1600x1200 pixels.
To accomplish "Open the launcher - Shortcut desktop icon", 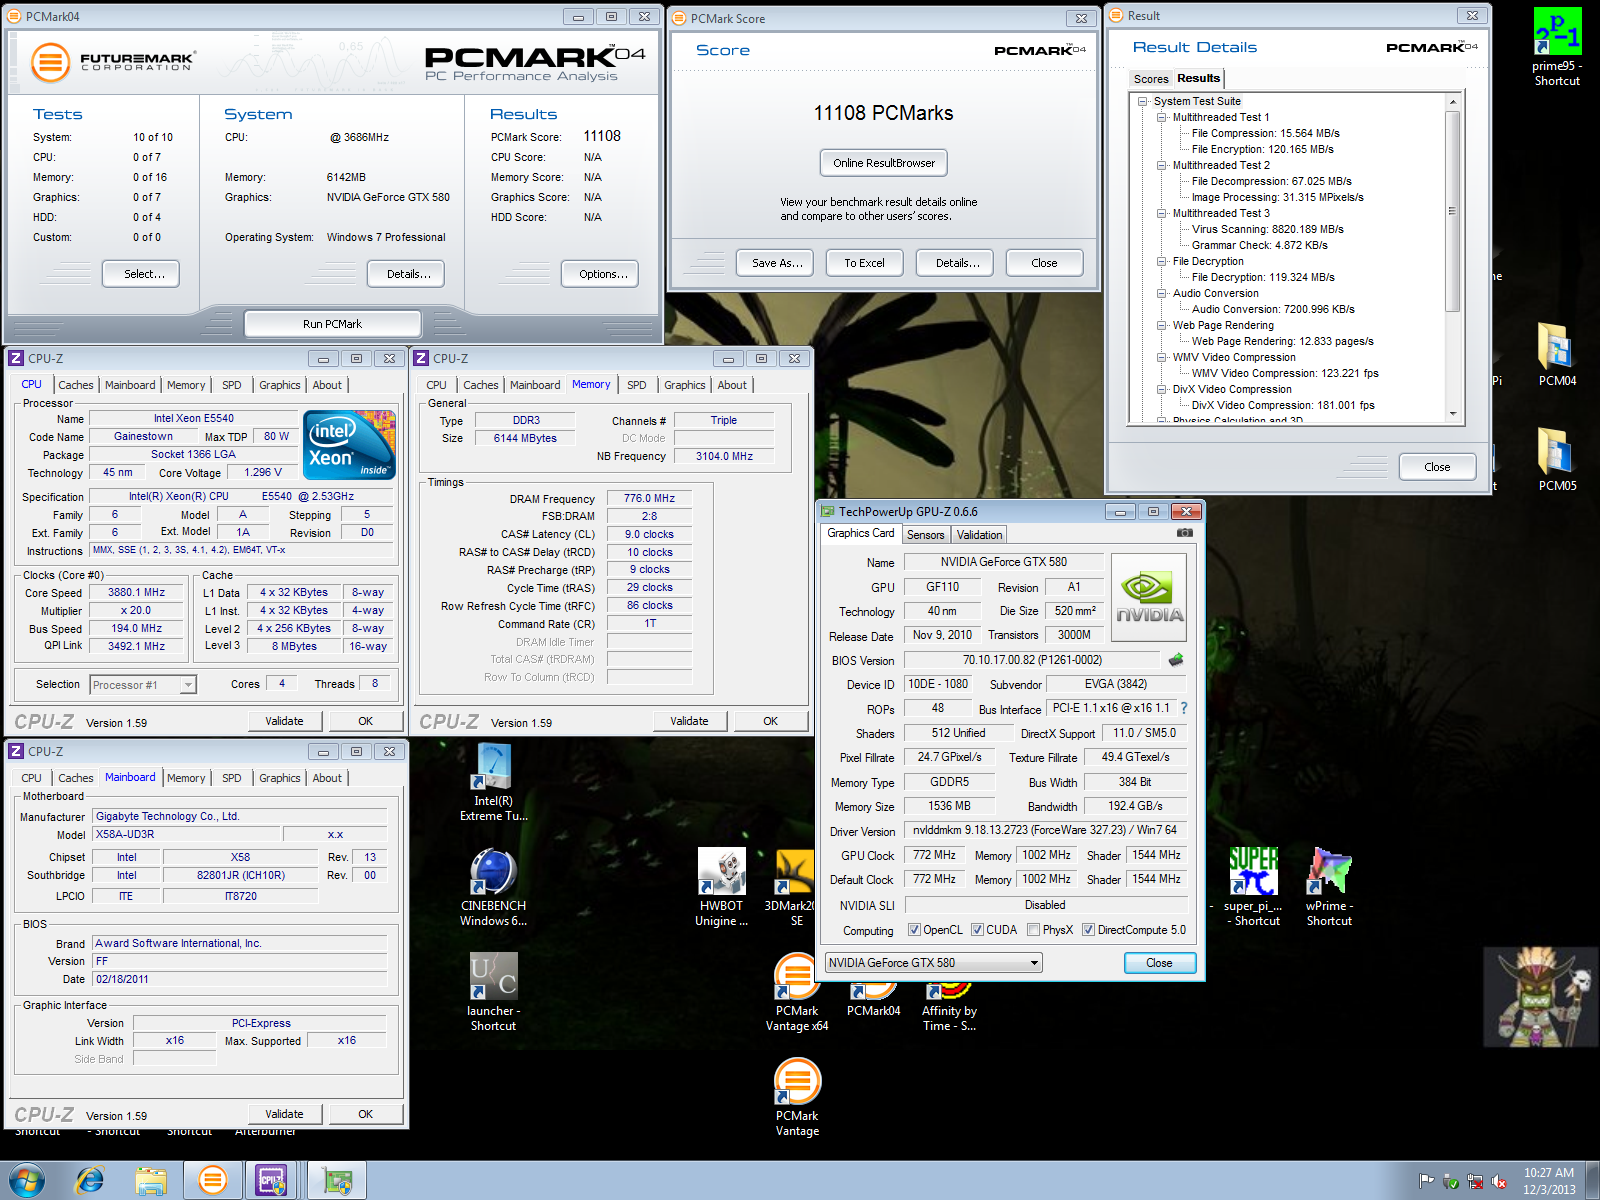I will pyautogui.click(x=493, y=993).
